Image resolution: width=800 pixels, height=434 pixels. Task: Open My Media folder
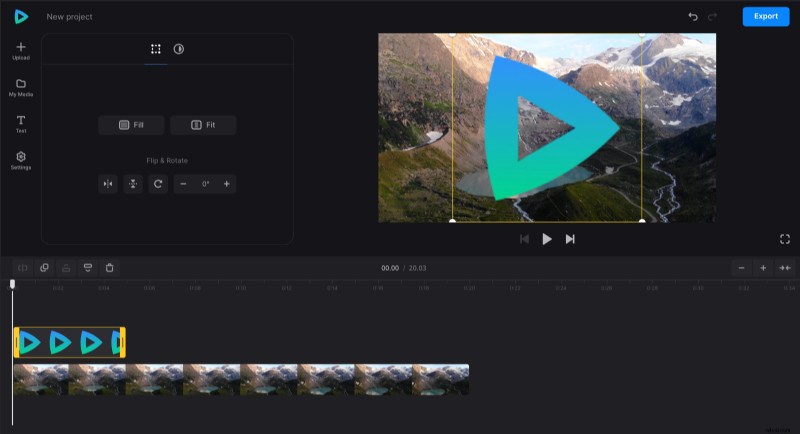coord(21,88)
